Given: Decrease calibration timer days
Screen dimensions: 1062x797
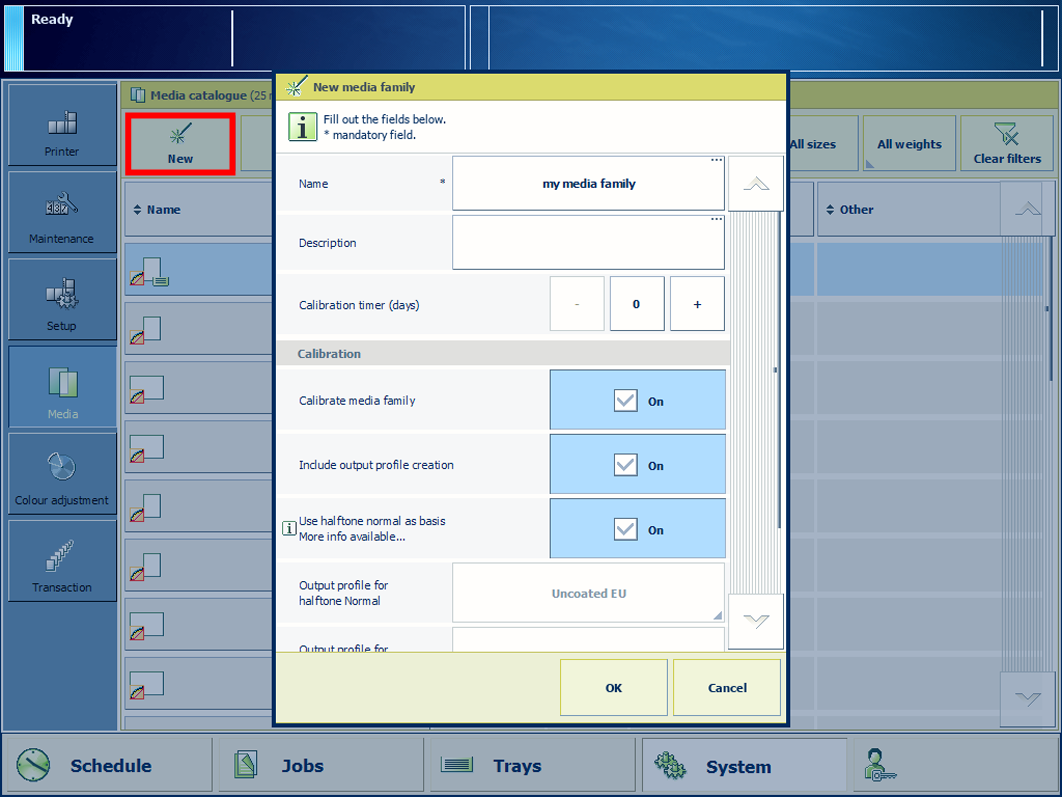Looking at the screenshot, I should coord(577,304).
